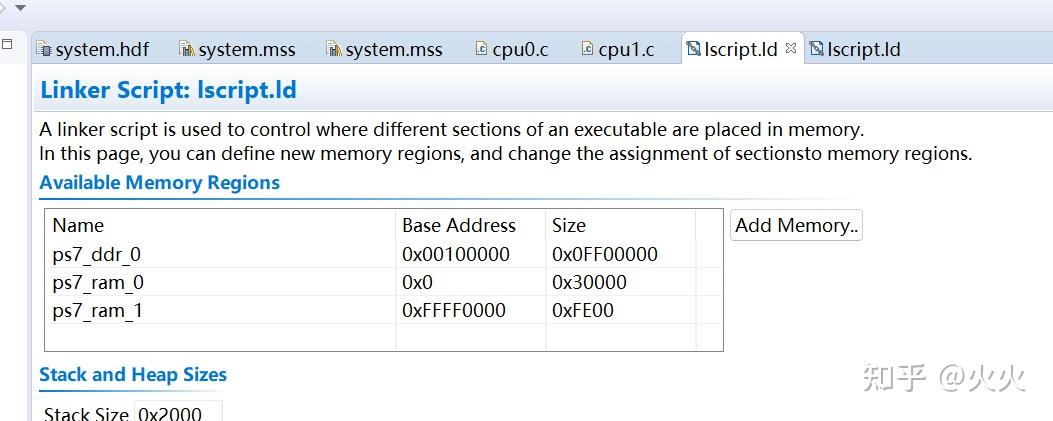Switch to the system.hdf tab
The image size is (1053, 421).
pos(93,50)
